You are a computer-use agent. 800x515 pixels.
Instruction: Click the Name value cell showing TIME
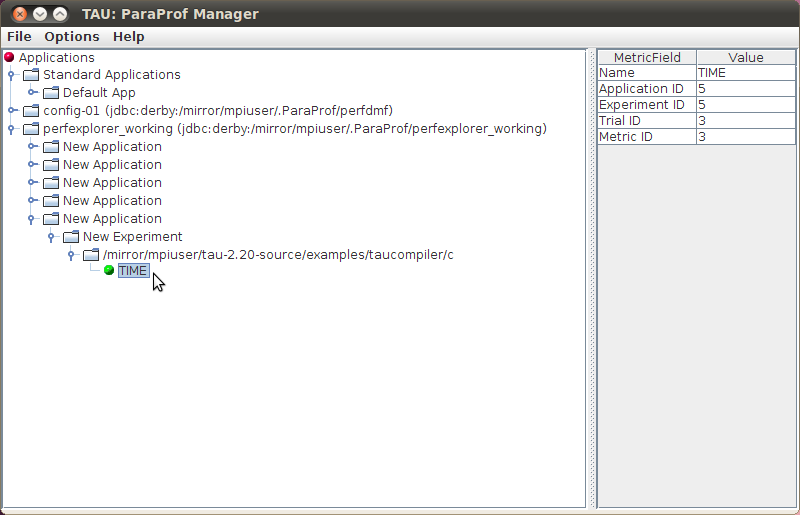[746, 73]
